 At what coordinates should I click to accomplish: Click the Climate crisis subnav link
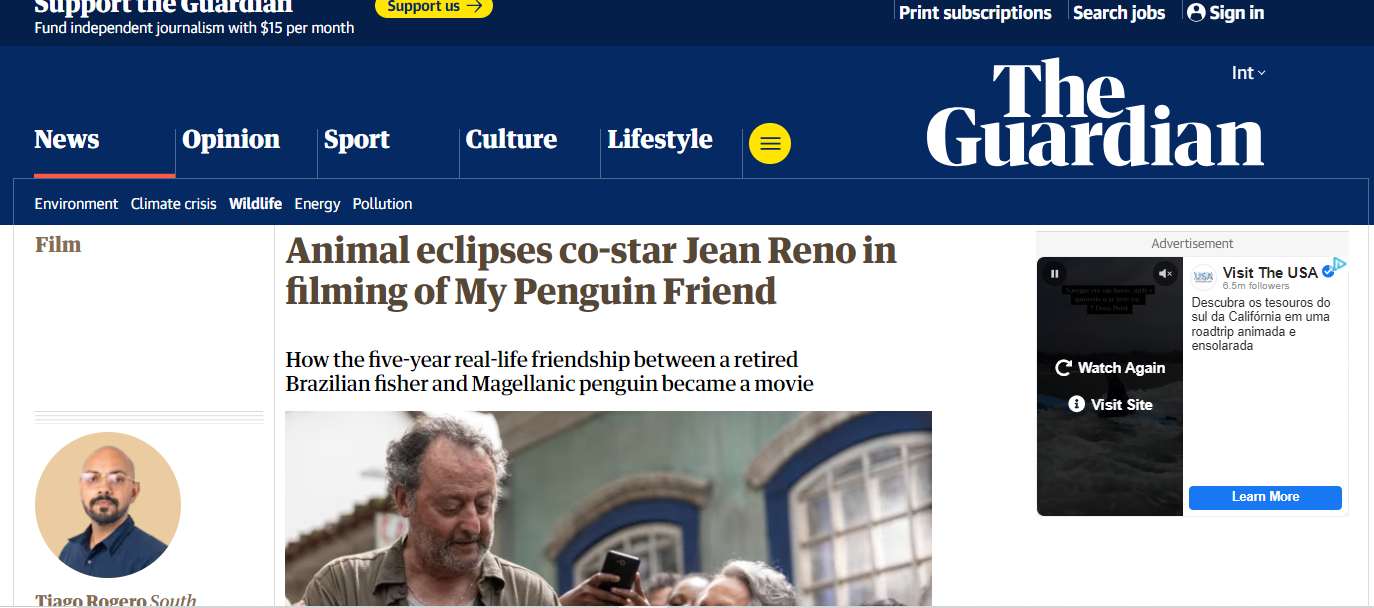tap(173, 204)
